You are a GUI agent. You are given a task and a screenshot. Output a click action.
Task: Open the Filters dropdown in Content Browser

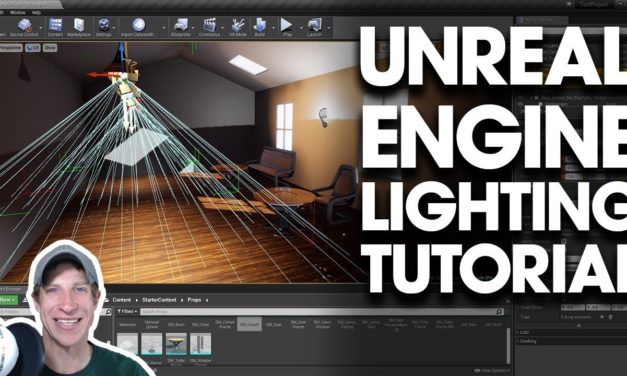click(x=127, y=311)
